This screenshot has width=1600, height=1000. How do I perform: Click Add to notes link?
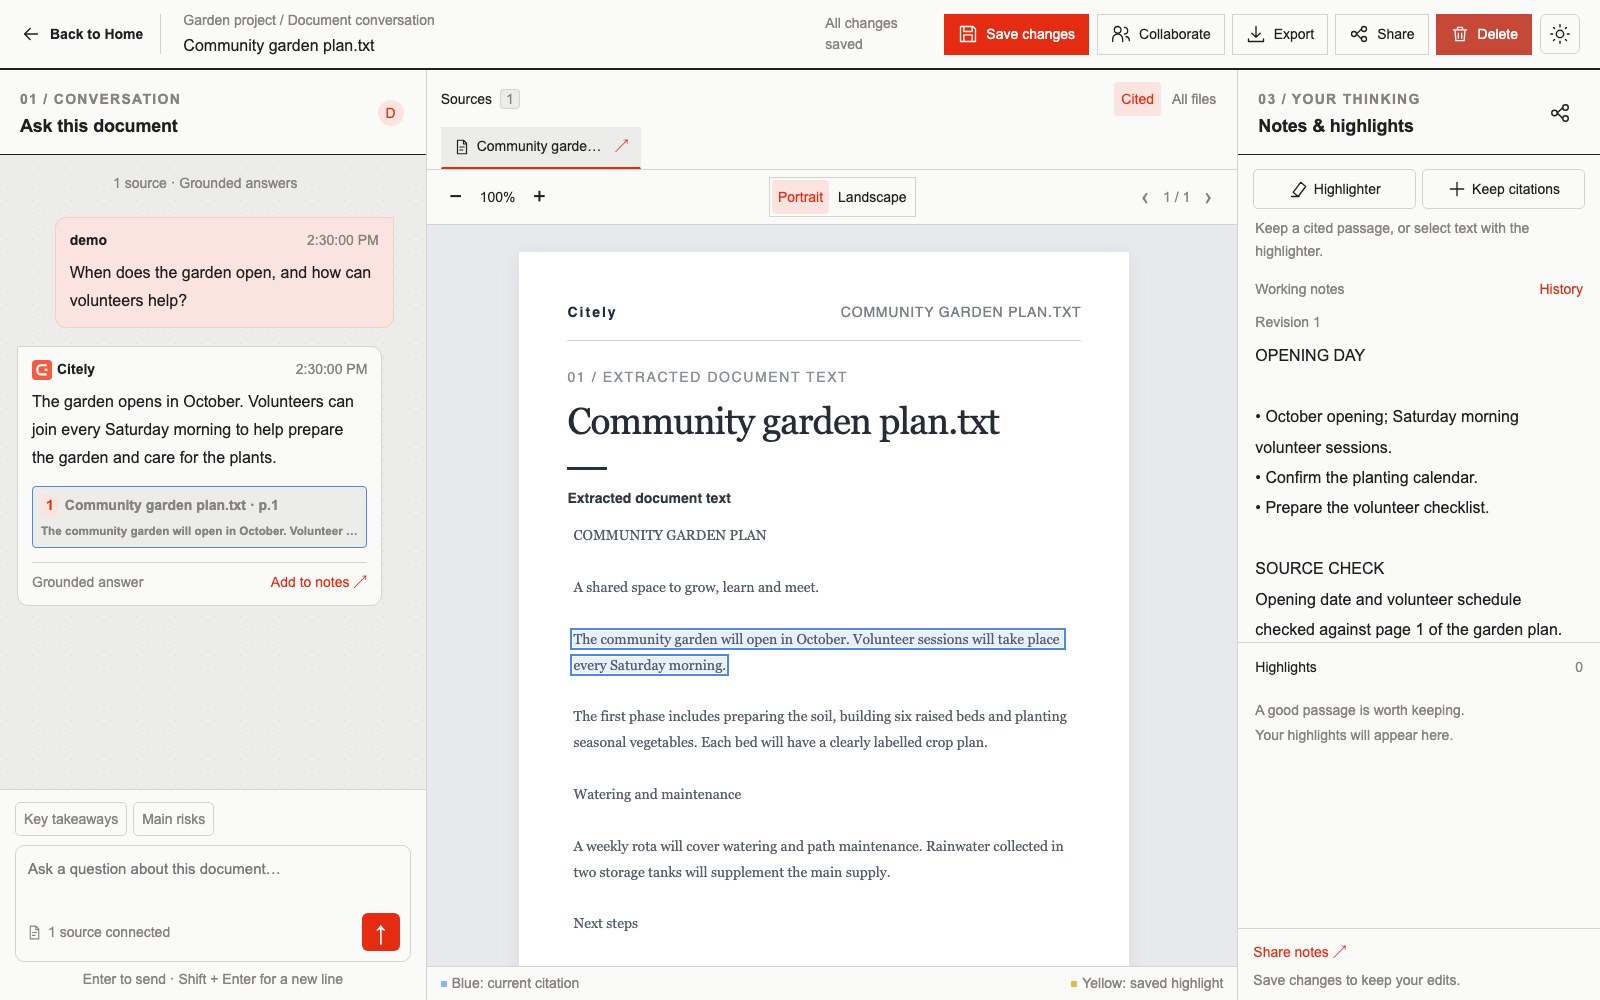click(x=318, y=582)
